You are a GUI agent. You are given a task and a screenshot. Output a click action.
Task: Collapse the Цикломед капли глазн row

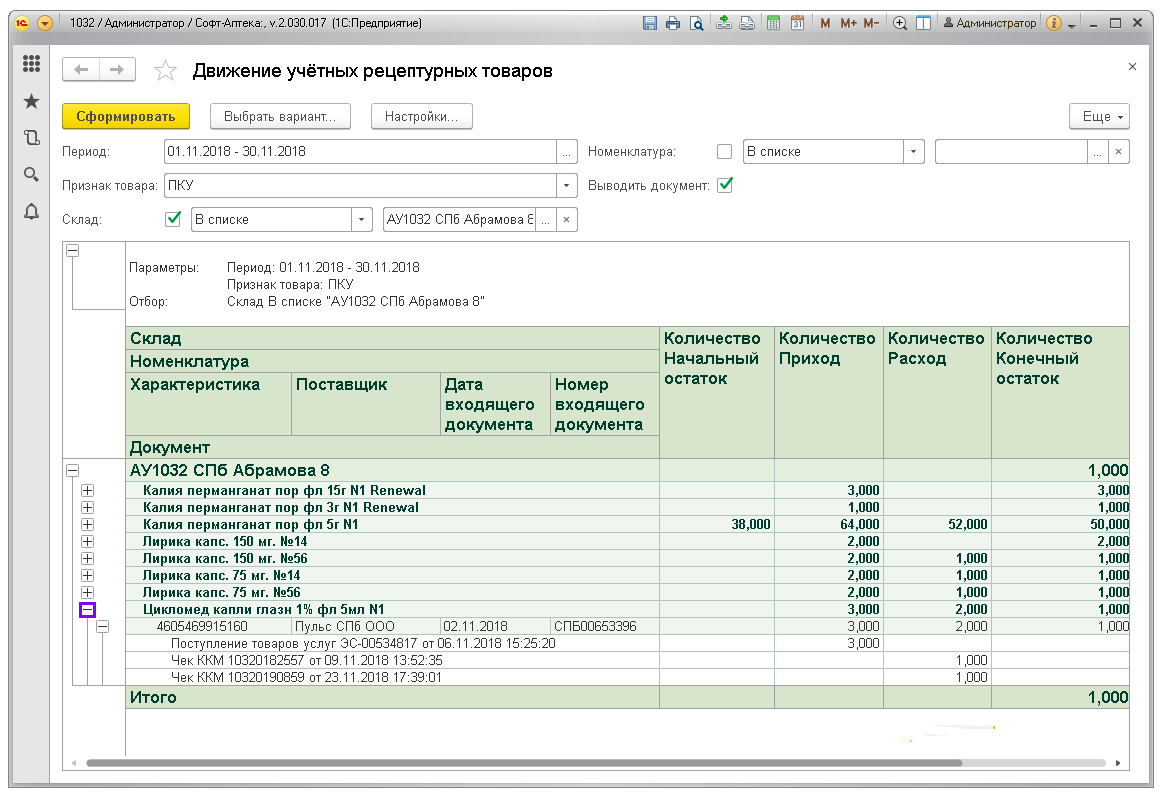[87, 609]
